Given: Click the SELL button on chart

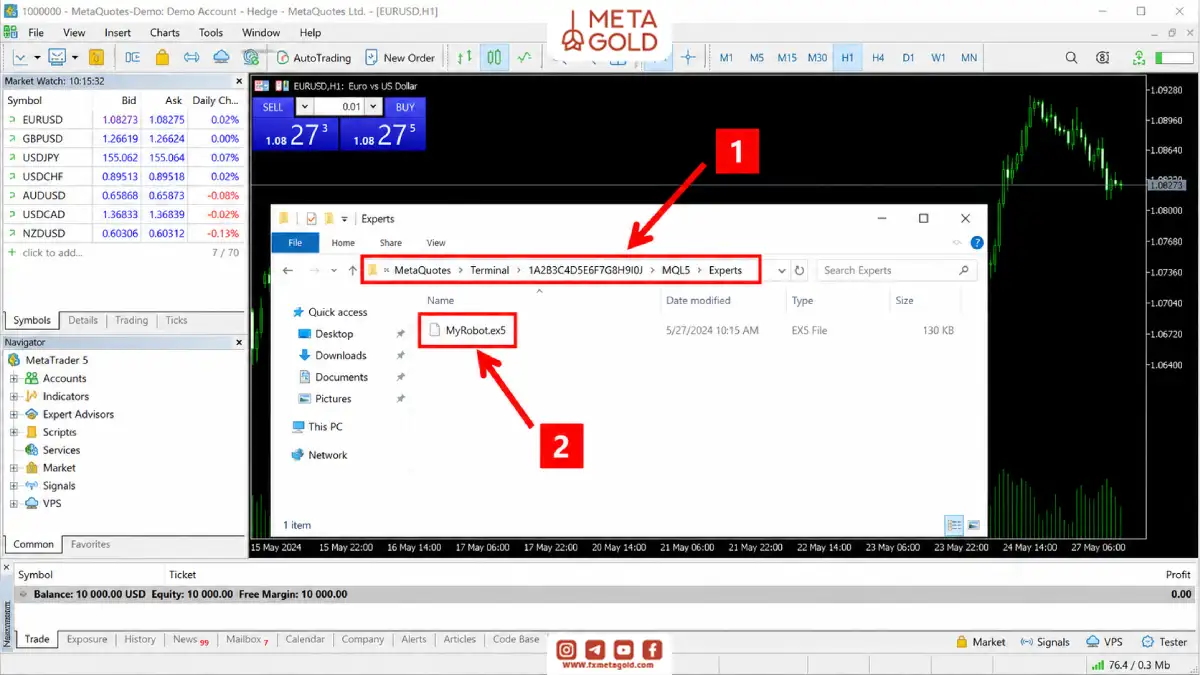Looking at the screenshot, I should tap(273, 107).
